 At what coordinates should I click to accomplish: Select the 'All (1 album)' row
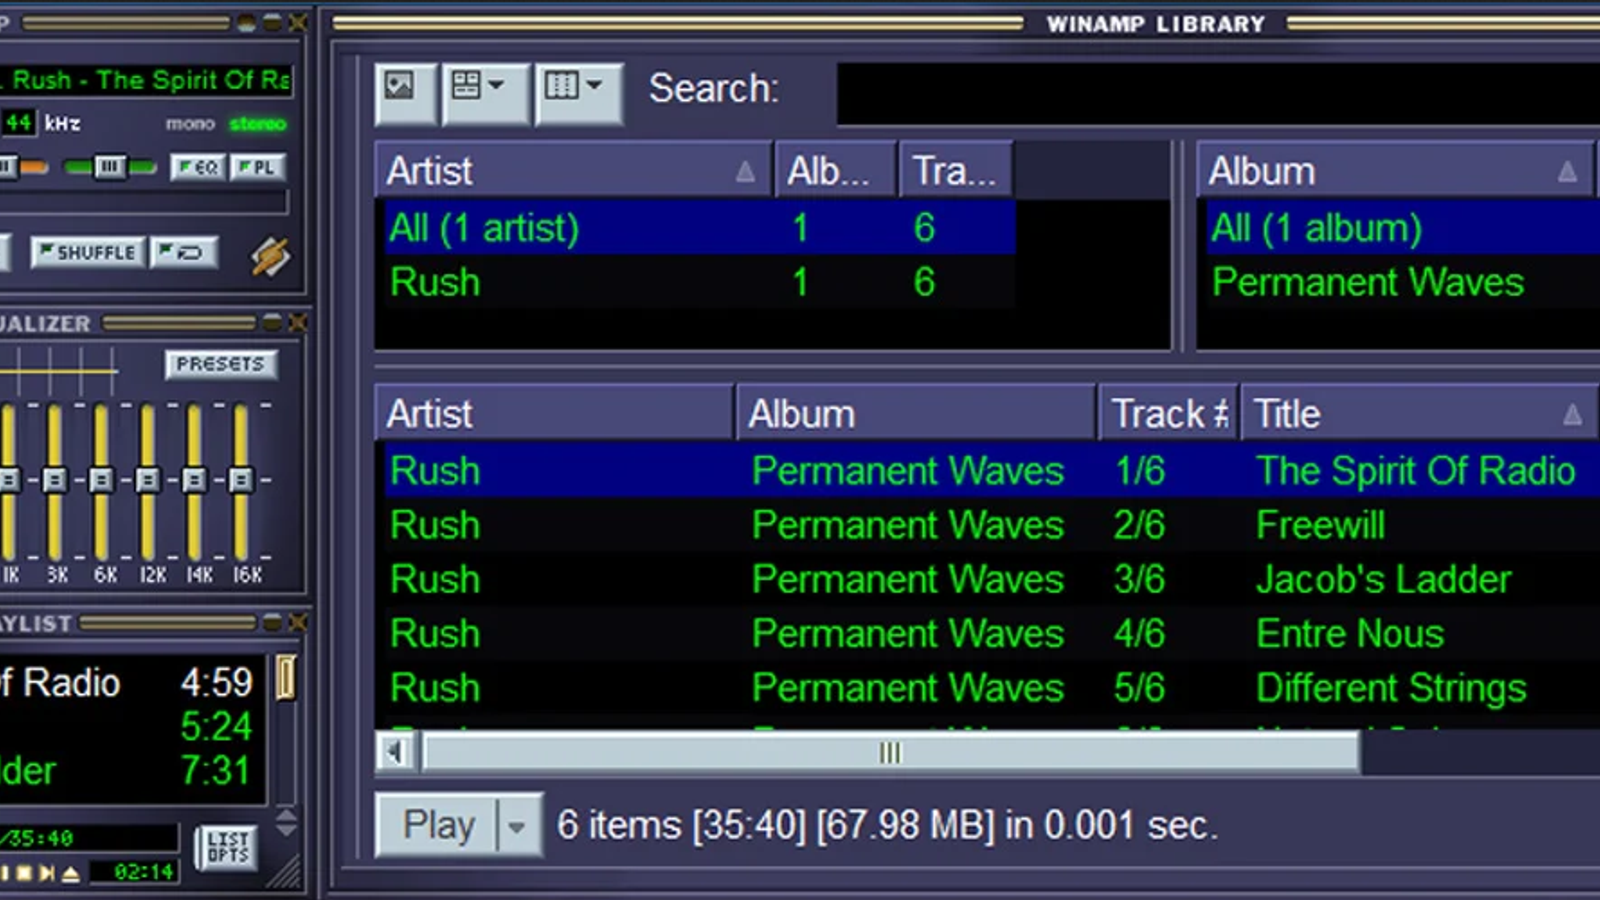[x=1399, y=228]
